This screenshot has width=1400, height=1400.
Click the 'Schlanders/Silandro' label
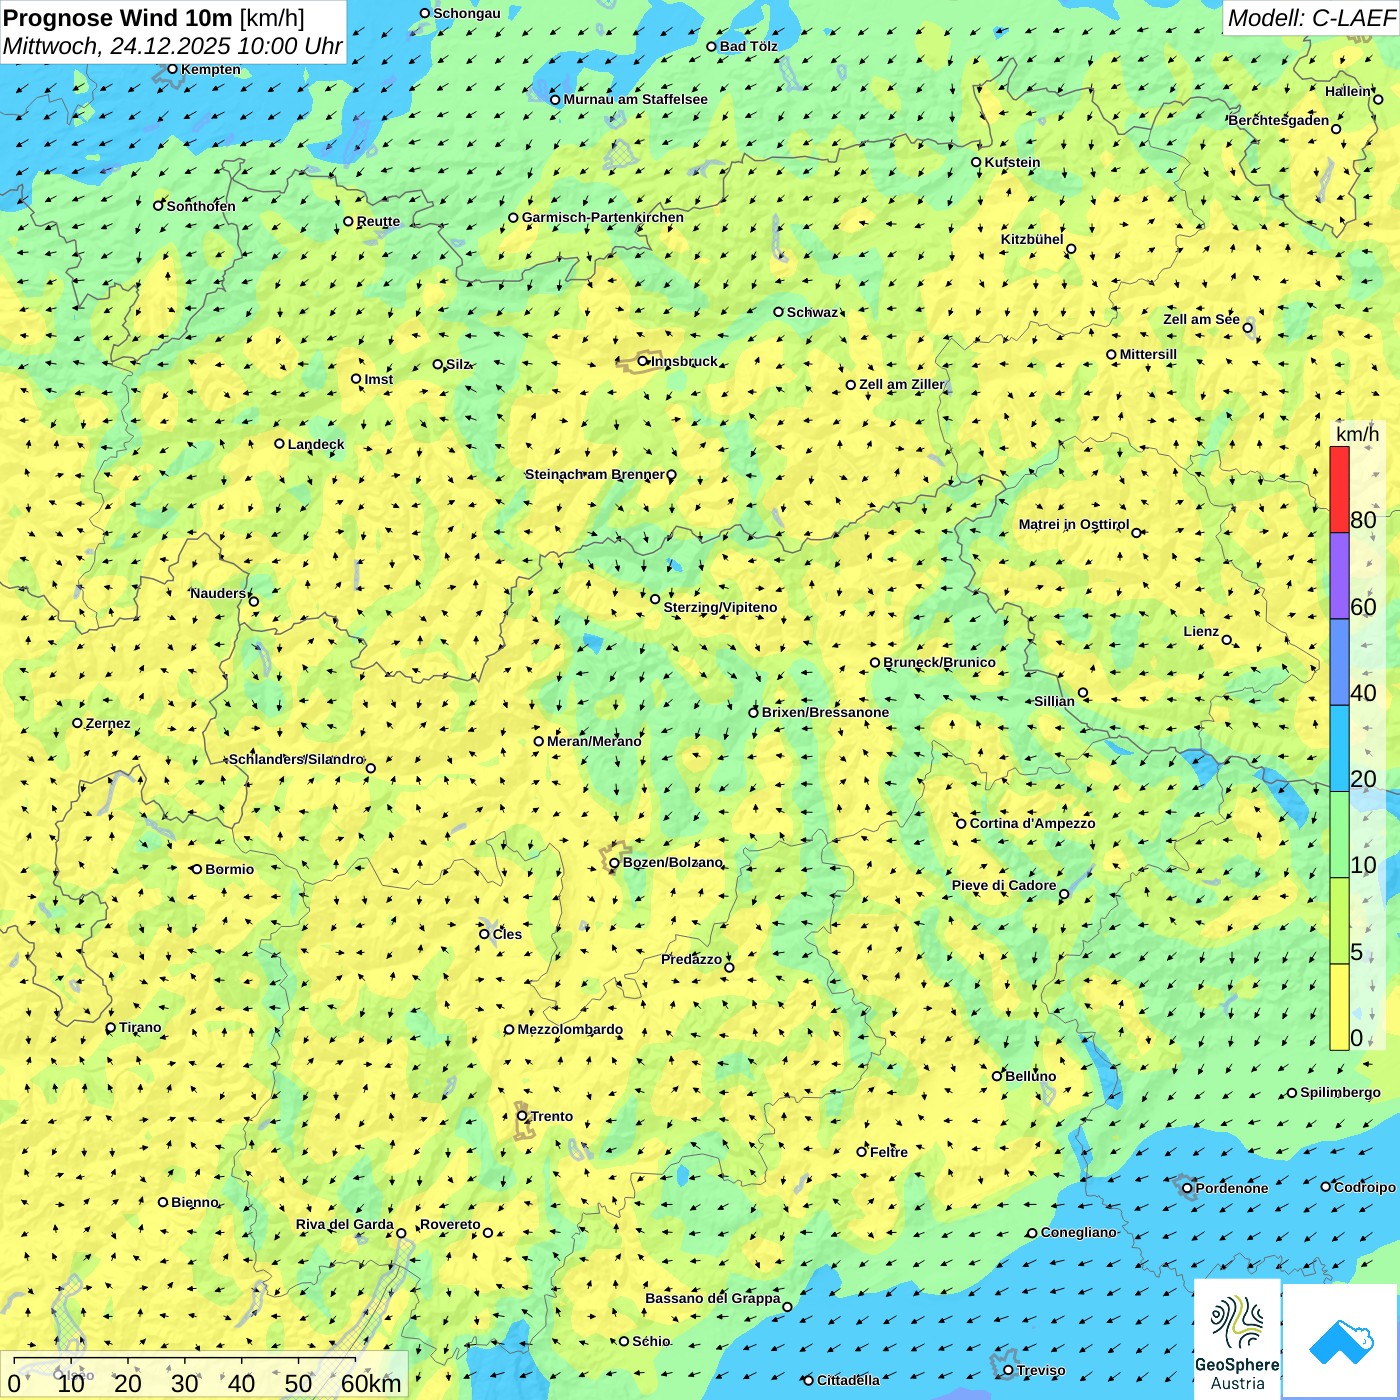pos(296,759)
